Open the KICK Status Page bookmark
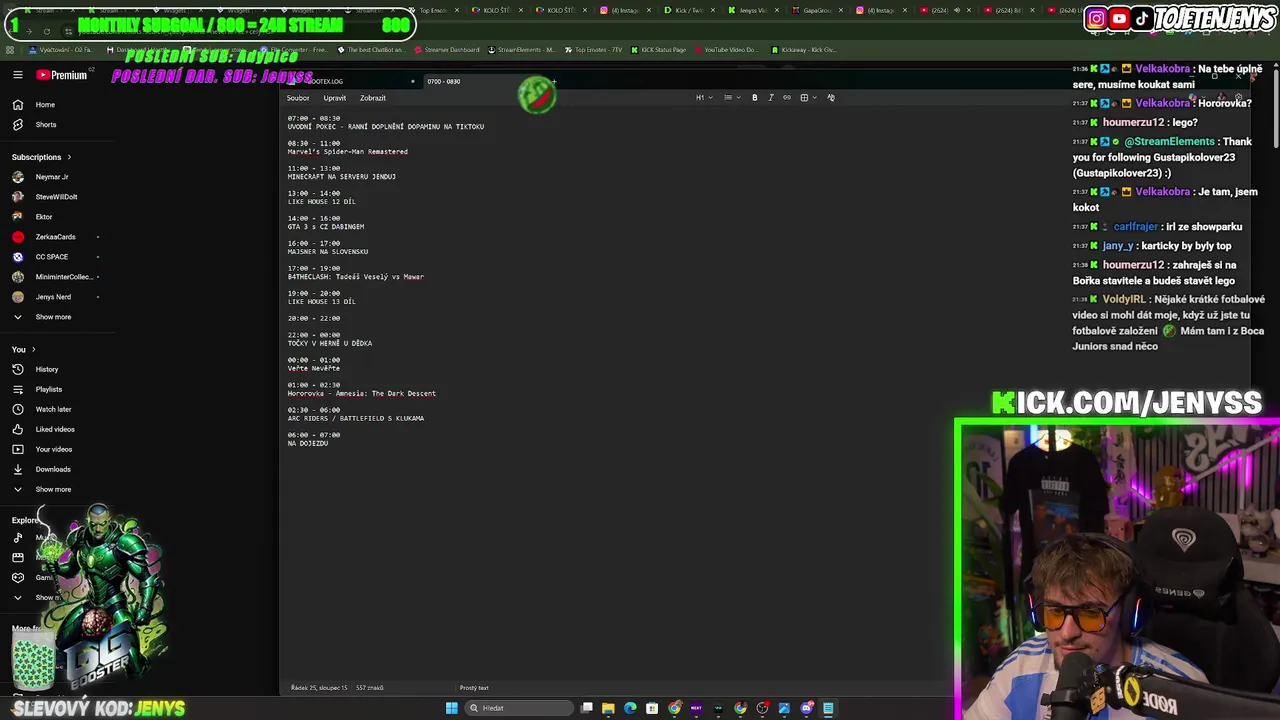Image resolution: width=1280 pixels, height=720 pixels. click(658, 49)
